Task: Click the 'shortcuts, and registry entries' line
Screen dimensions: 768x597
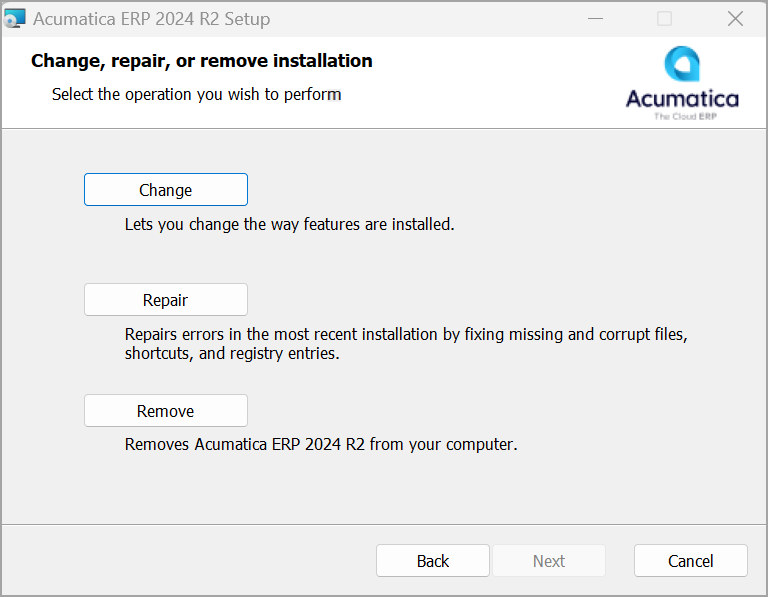Action: (232, 353)
